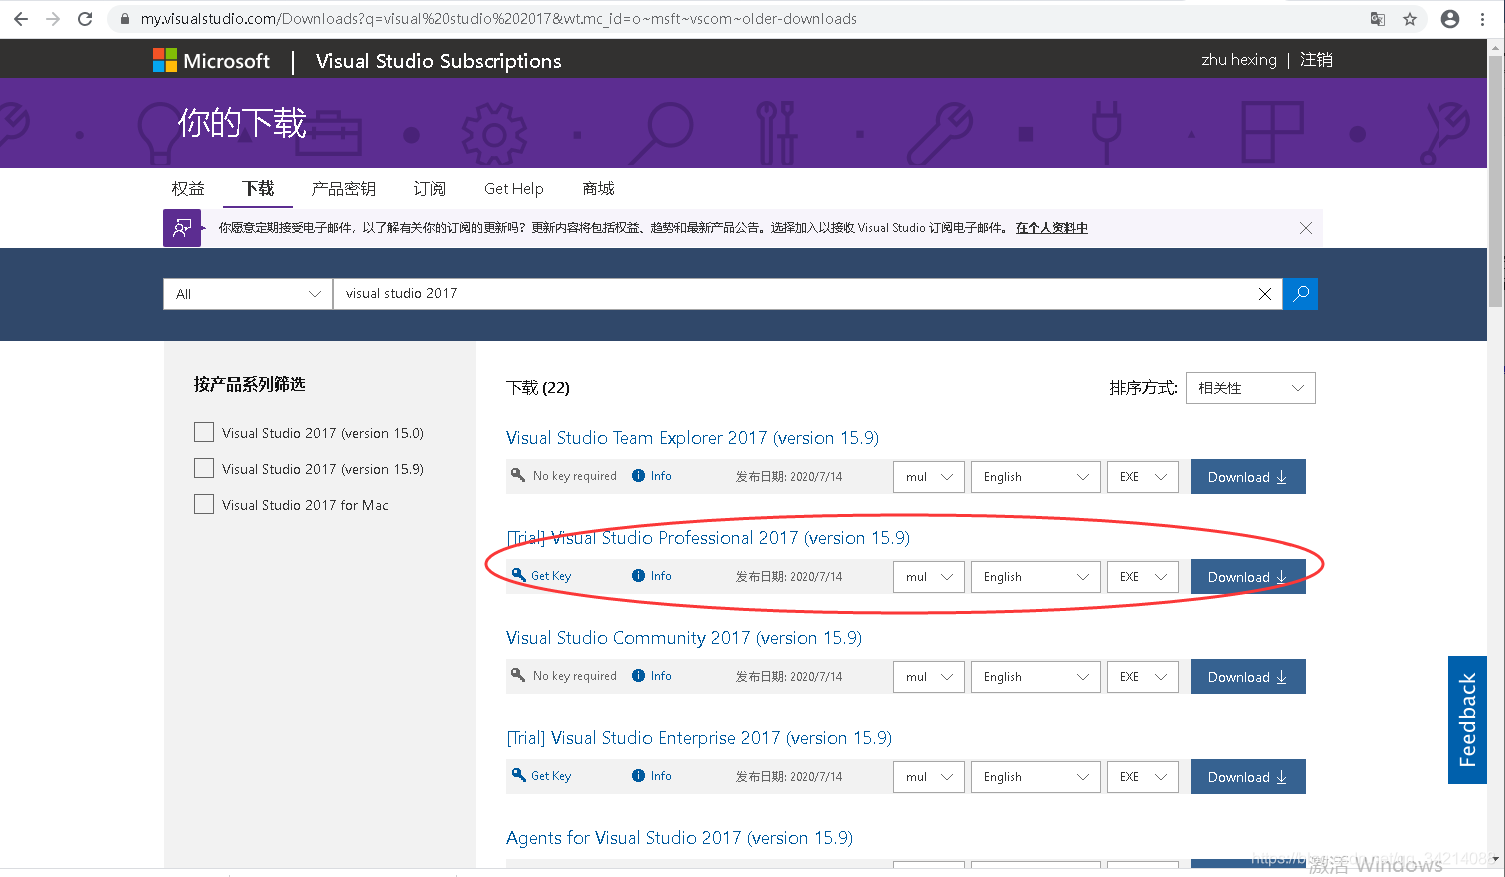Click the browser address bar URL
Image resolution: width=1505 pixels, height=877 pixels.
pyautogui.click(x=498, y=19)
